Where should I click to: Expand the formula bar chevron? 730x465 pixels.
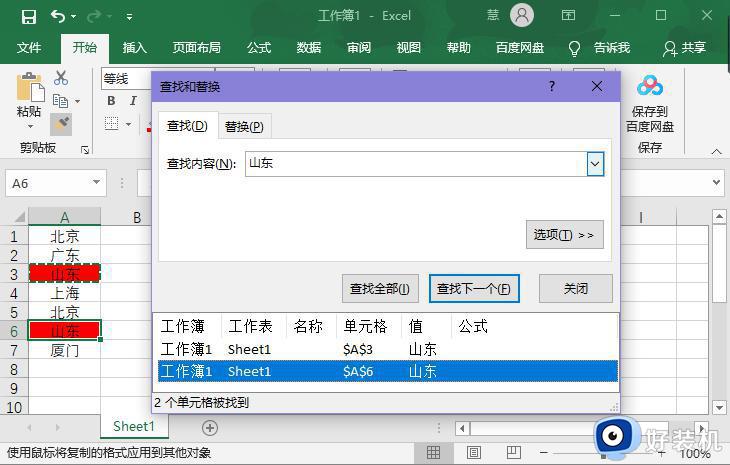716,182
